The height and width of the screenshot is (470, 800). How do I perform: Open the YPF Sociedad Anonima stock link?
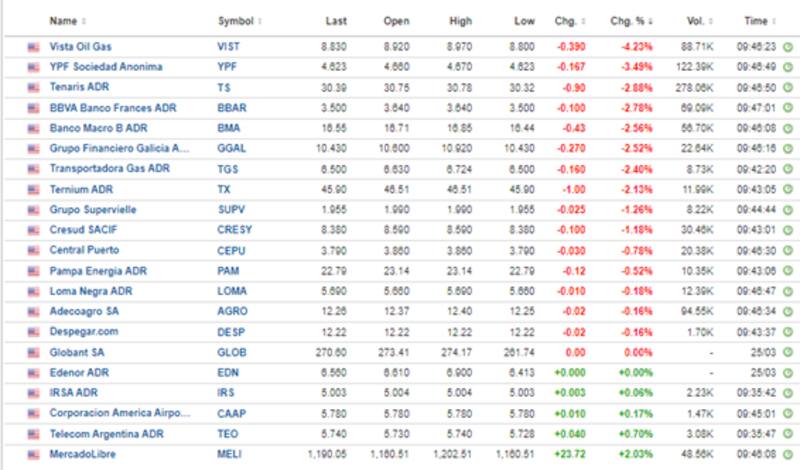click(106, 67)
